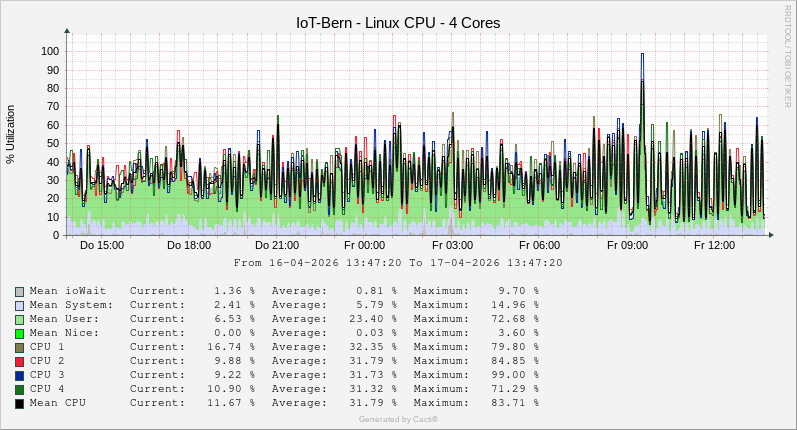Click the % Utilization axis label
Image resolution: width=797 pixels, height=430 pixels.
click(x=11, y=134)
